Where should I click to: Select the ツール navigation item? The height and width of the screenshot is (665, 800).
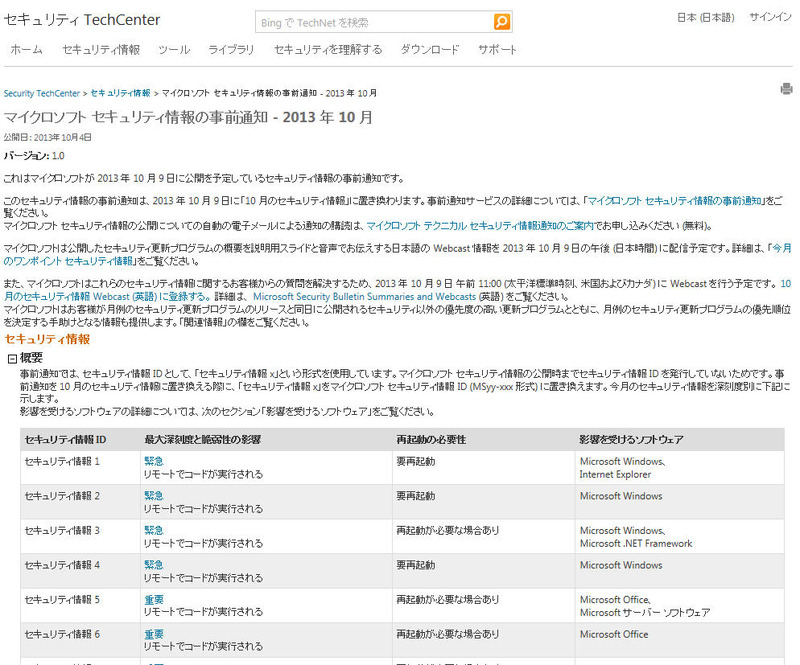coord(174,50)
